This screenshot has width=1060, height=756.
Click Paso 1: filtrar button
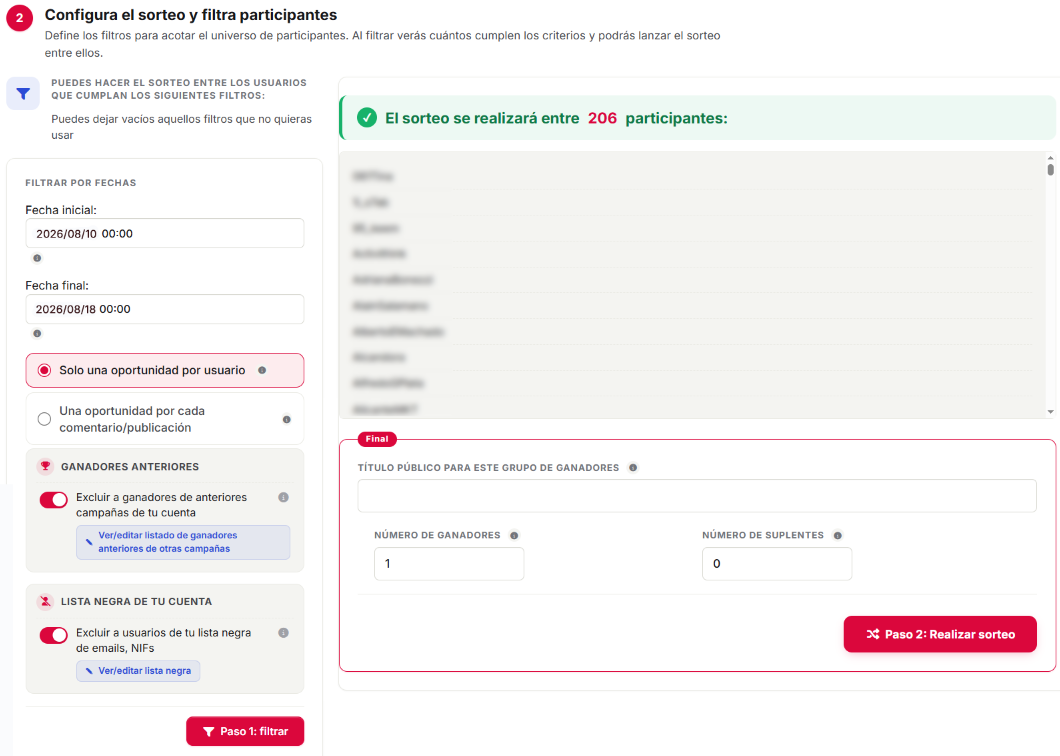[245, 731]
